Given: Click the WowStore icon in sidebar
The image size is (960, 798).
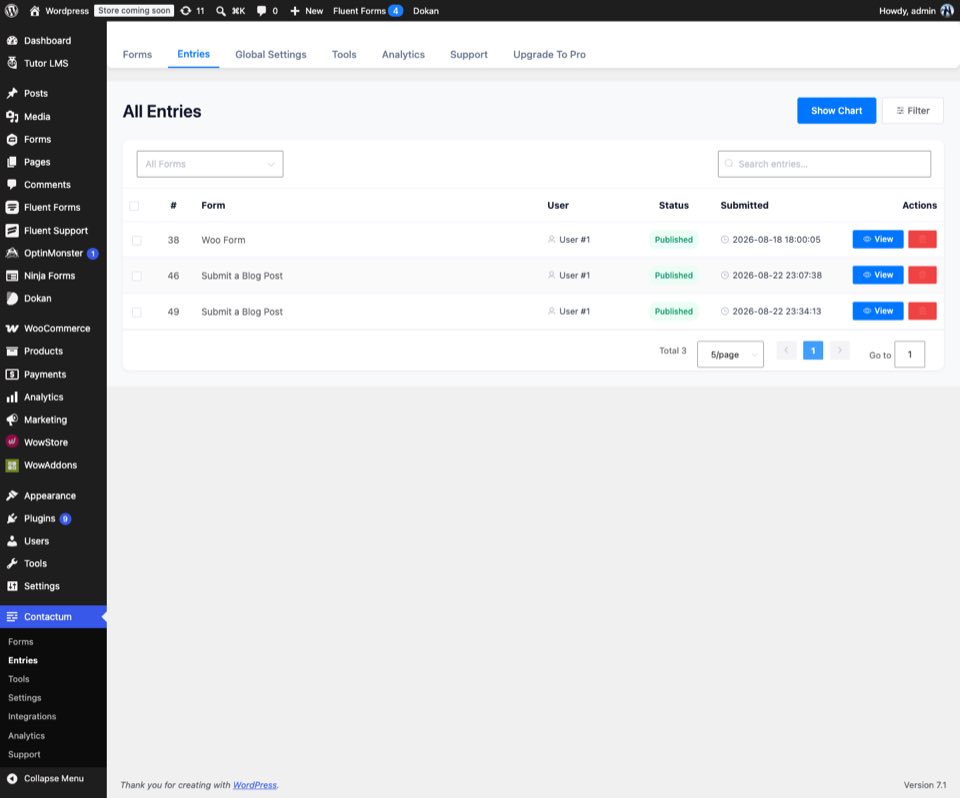Looking at the screenshot, I should click(x=12, y=442).
